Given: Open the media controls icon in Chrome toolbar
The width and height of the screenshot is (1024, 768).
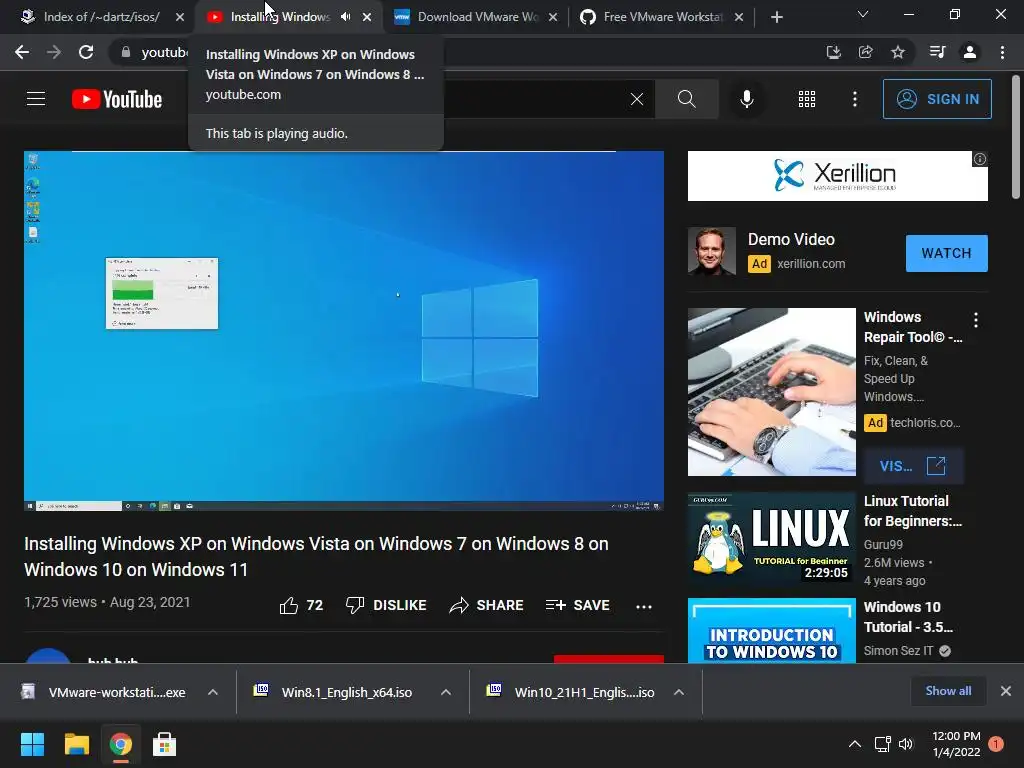Looking at the screenshot, I should coord(937,52).
